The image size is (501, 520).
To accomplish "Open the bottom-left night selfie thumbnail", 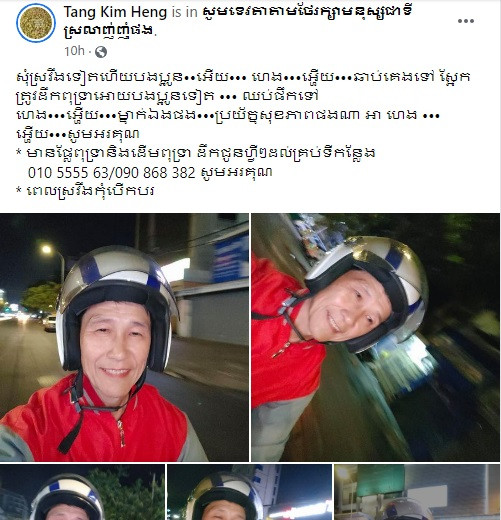I will [82, 492].
